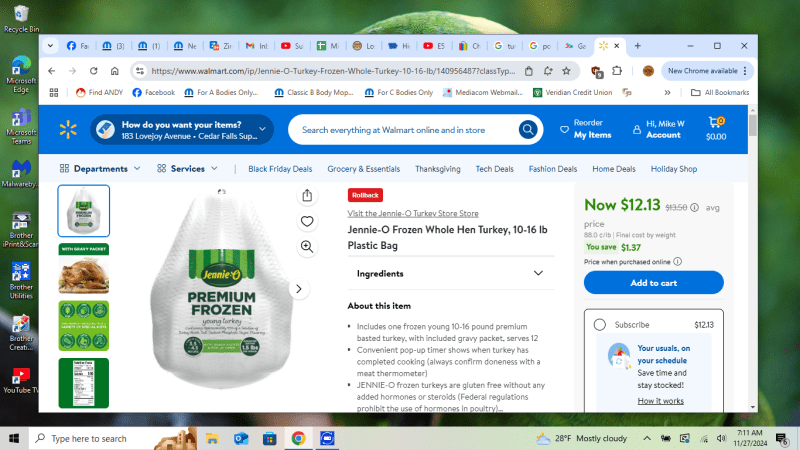This screenshot has height=450, width=800.
Task: Click the page vertical scrollbar thumb
Action: tap(753, 125)
